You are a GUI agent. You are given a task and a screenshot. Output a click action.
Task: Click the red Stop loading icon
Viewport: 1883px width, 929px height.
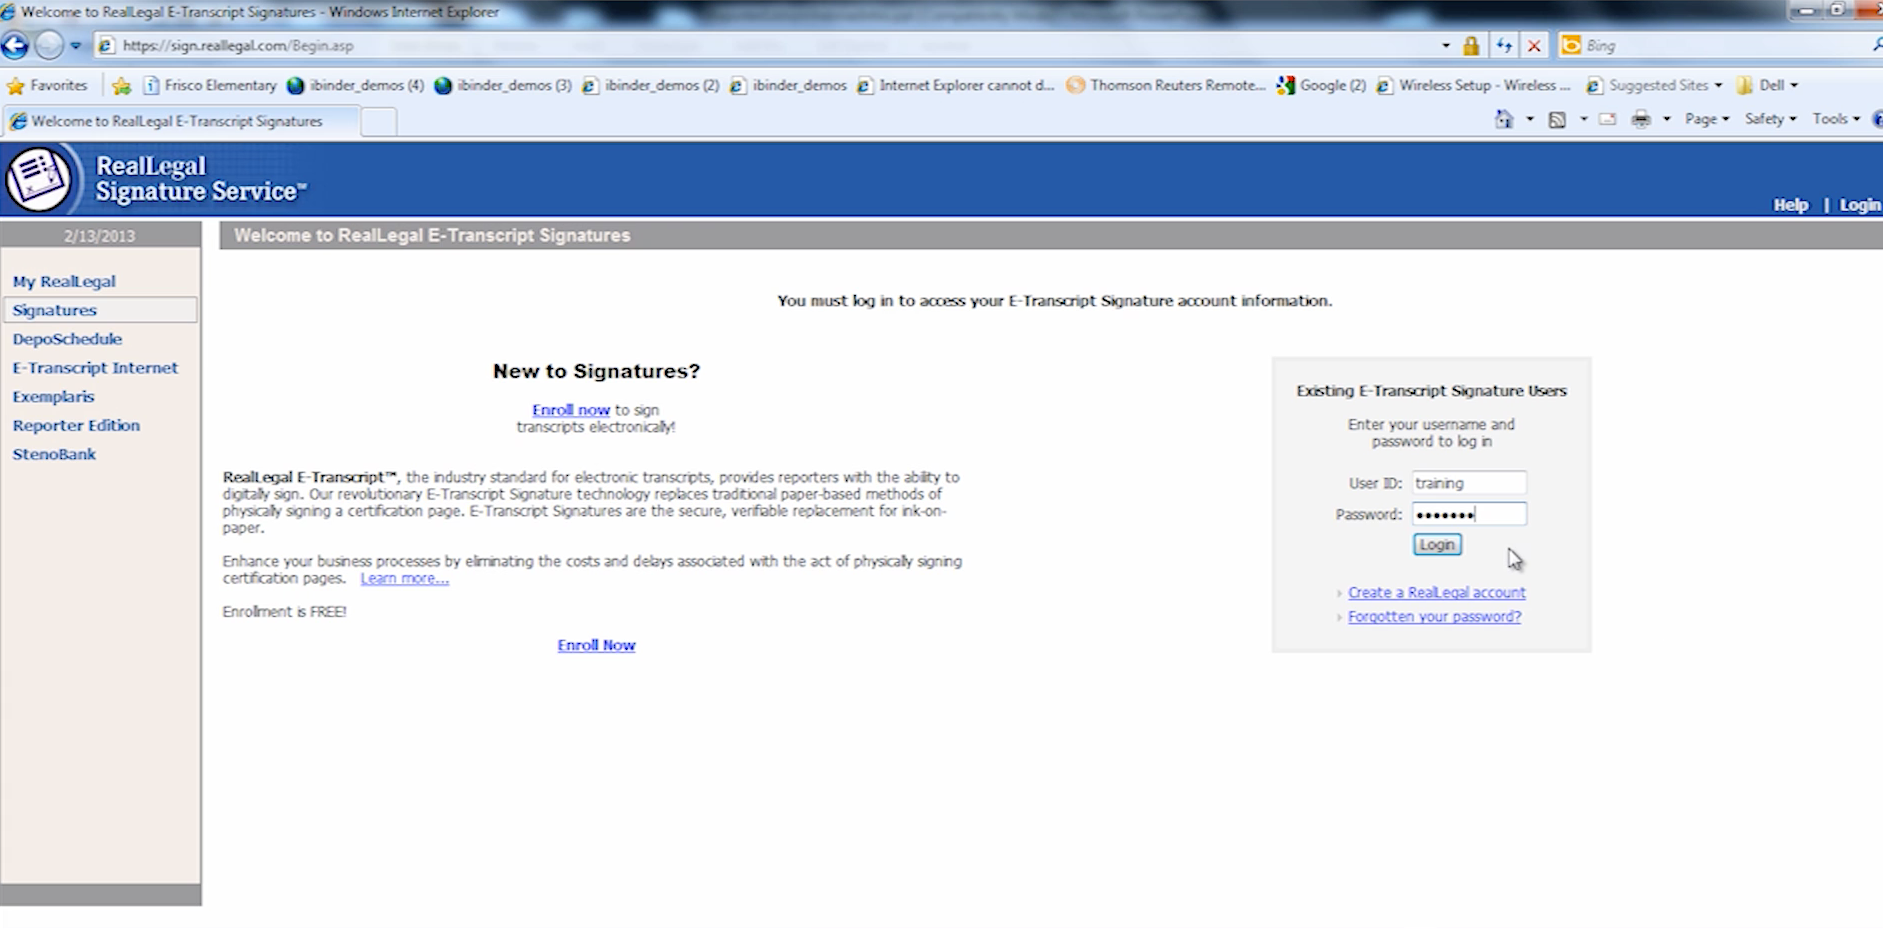coord(1534,46)
